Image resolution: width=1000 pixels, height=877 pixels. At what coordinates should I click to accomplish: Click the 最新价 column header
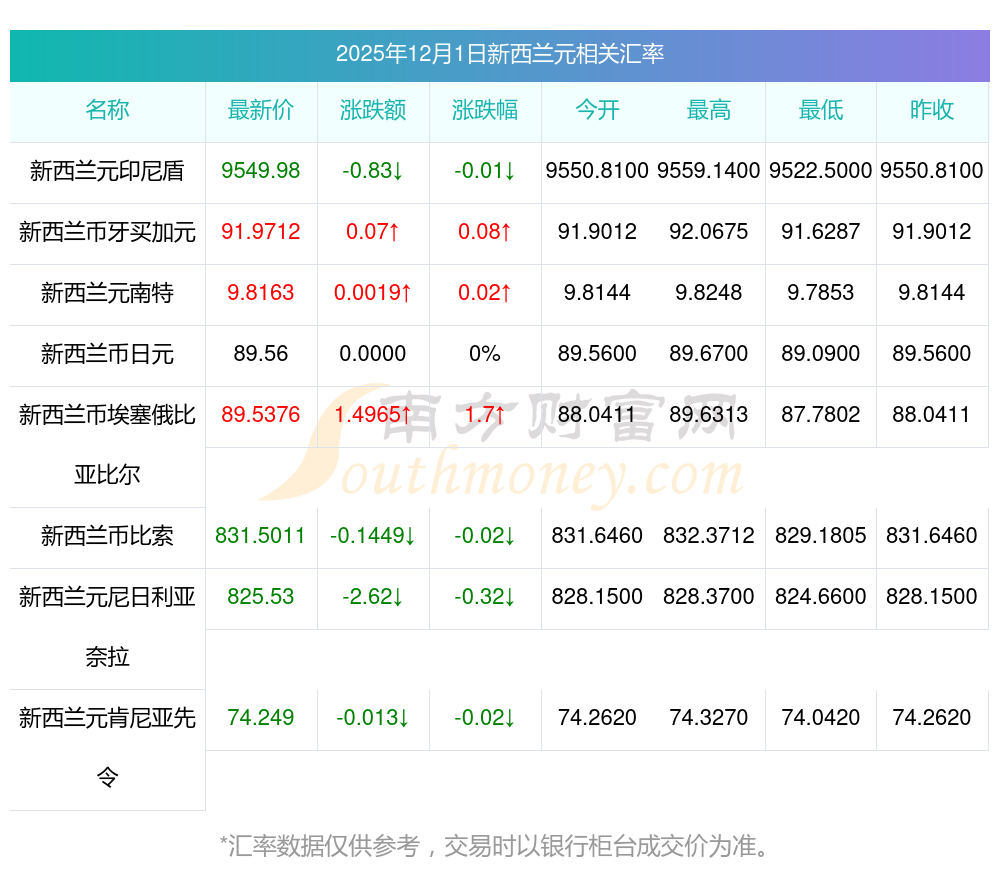coord(261,110)
